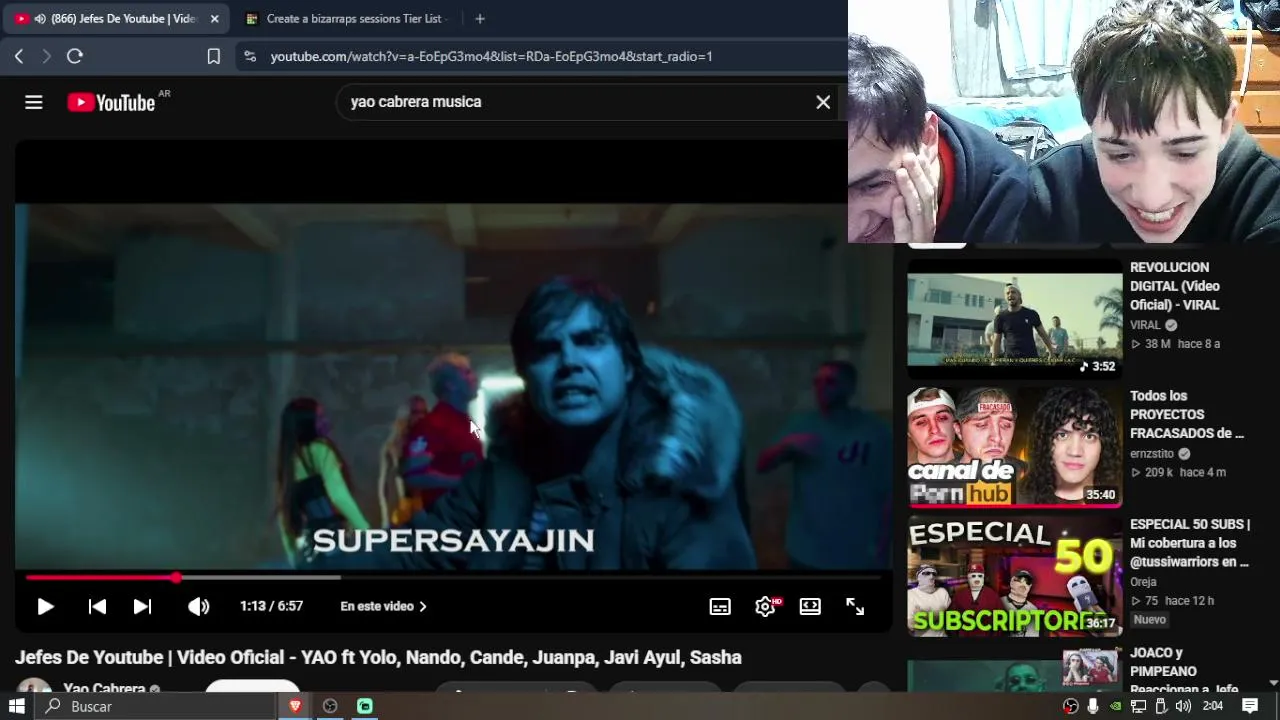The height and width of the screenshot is (720, 1280).
Task: Open 'Todos los PROYECTOS FRACASADOS de' title
Action: point(1187,415)
